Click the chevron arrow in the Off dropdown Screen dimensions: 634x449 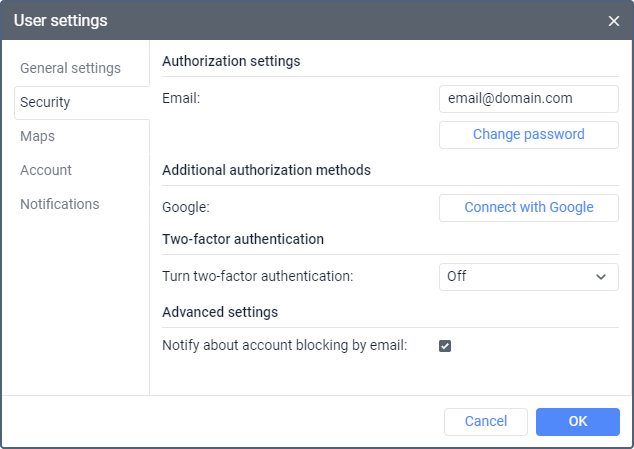(x=601, y=276)
